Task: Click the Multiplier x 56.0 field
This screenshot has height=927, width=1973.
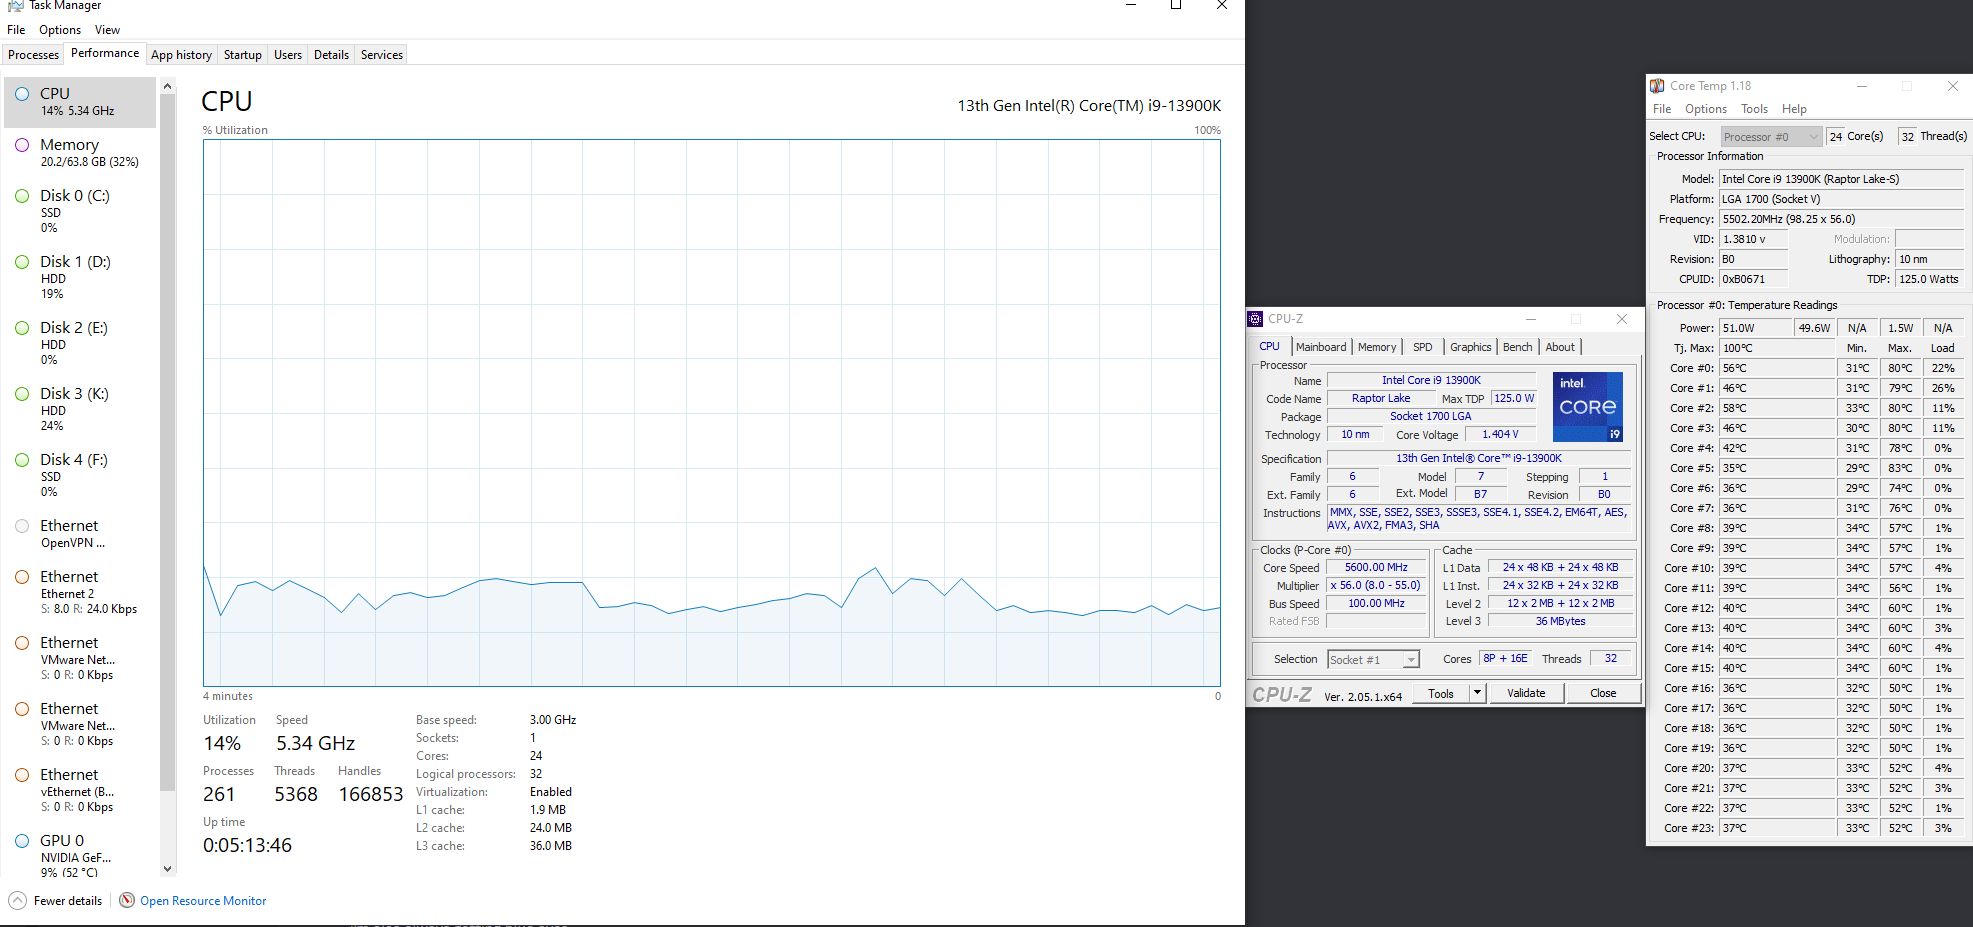Action: [1376, 586]
